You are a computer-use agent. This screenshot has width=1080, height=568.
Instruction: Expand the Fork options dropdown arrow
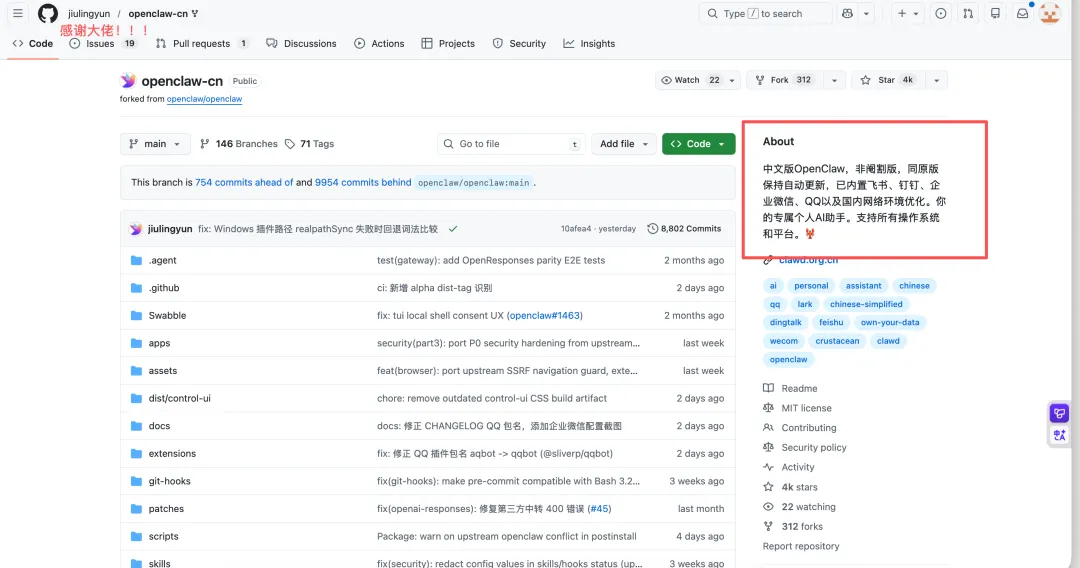pos(834,80)
